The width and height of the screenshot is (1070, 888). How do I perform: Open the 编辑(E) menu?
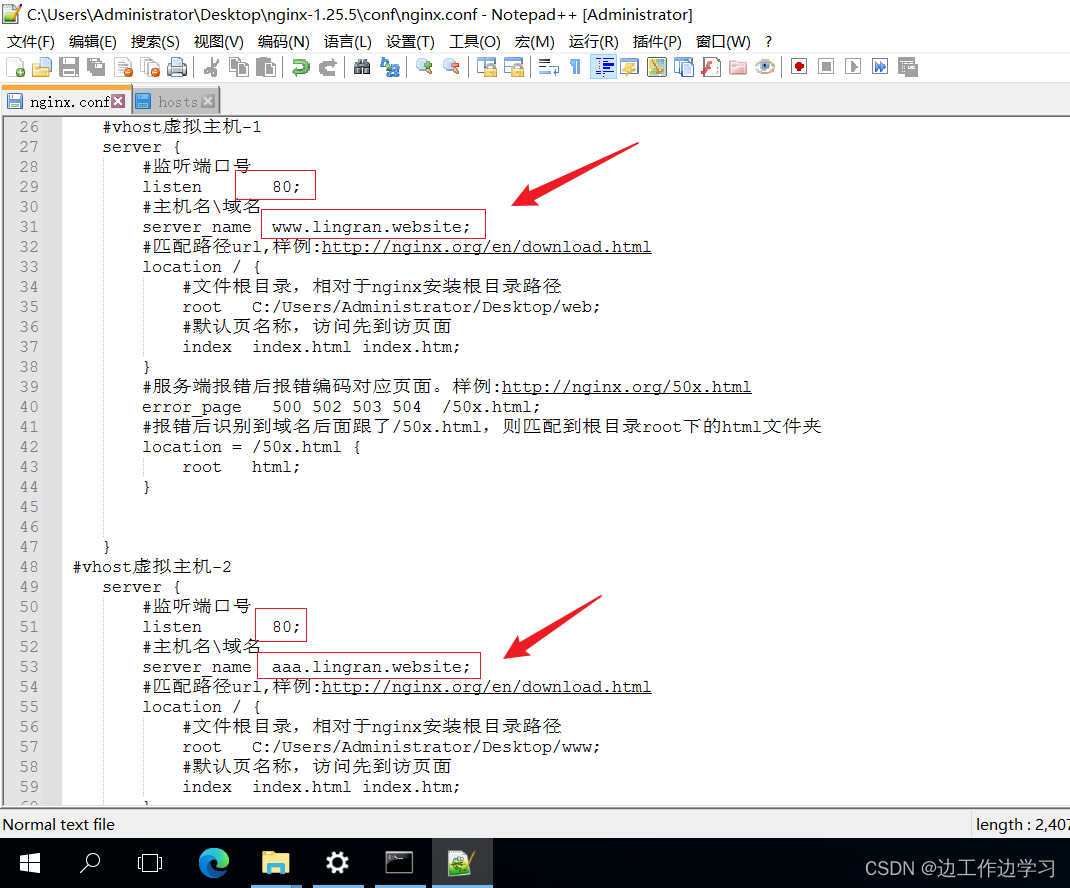[x=93, y=42]
